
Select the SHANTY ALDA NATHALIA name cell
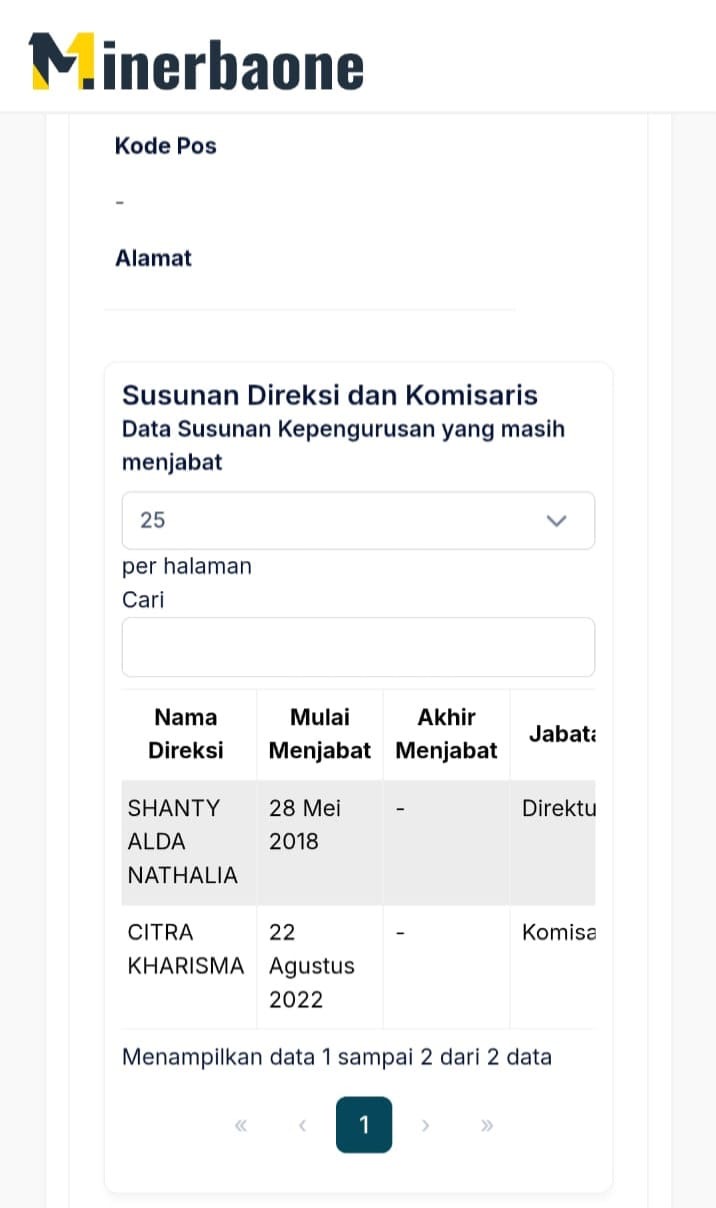pos(183,841)
